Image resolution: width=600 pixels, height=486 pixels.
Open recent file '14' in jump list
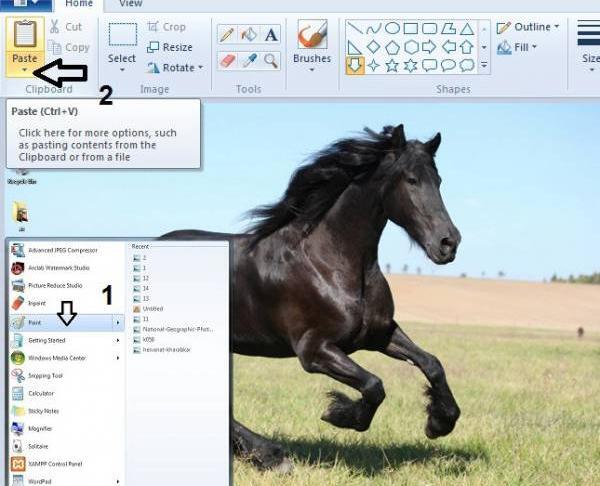[141, 288]
